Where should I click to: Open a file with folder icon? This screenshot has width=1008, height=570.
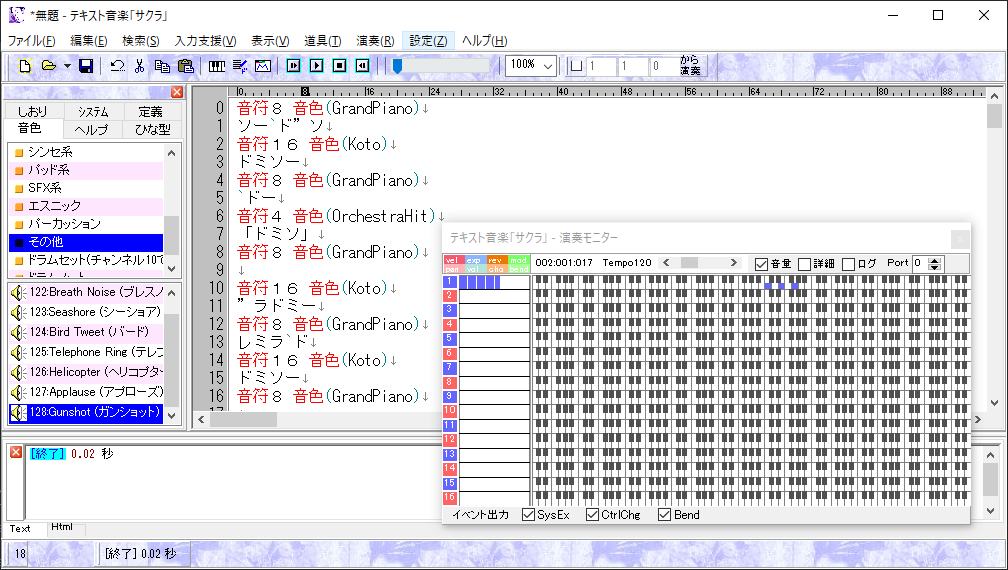pyautogui.click(x=49, y=66)
